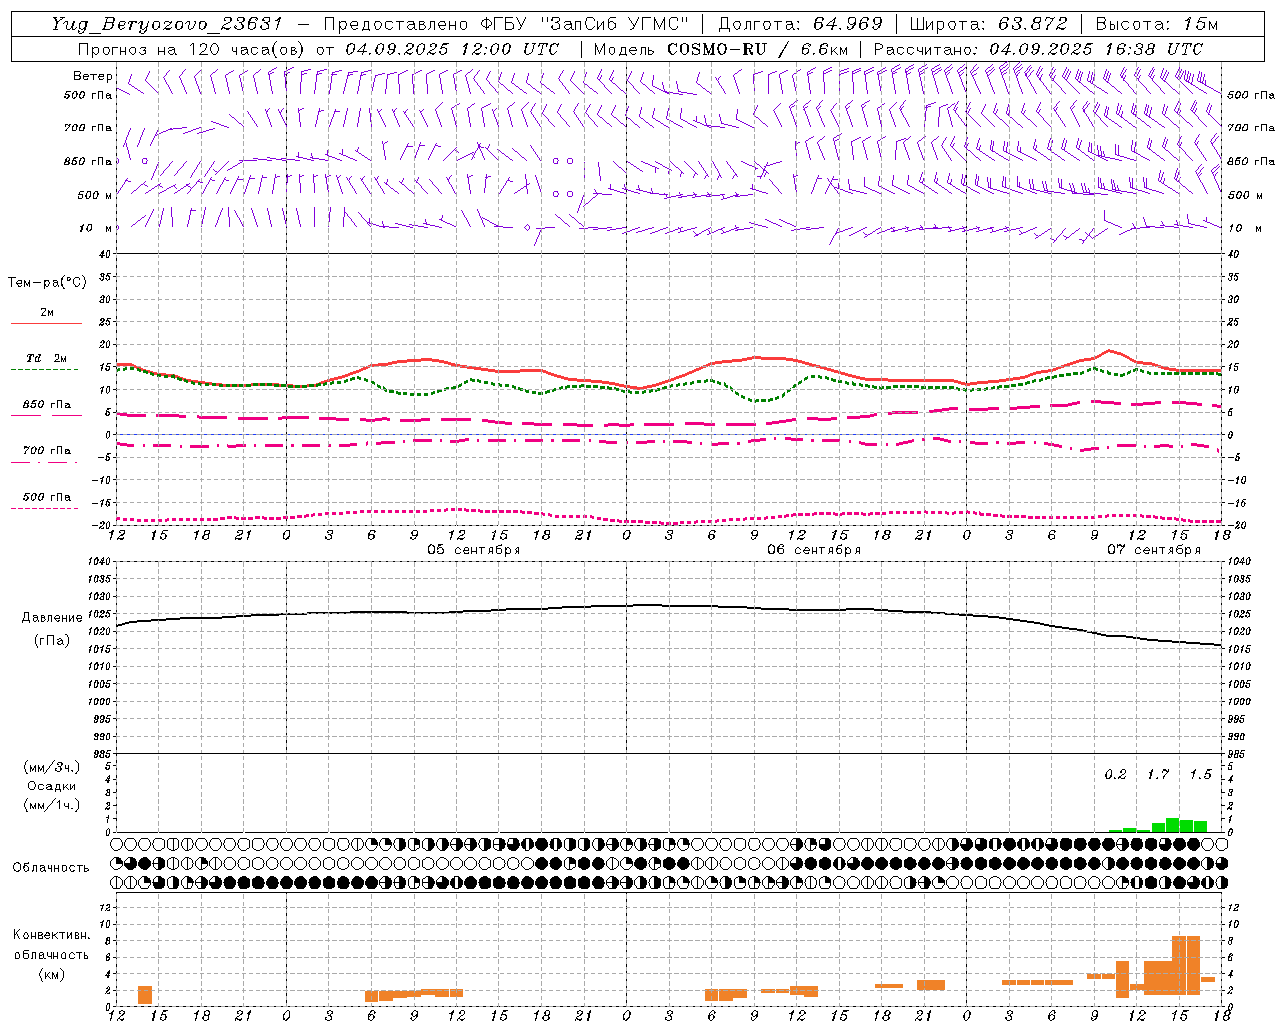Click the Тем-ра(°C) temperature panel label
This screenshot has width=1280, height=1024.
47,282
